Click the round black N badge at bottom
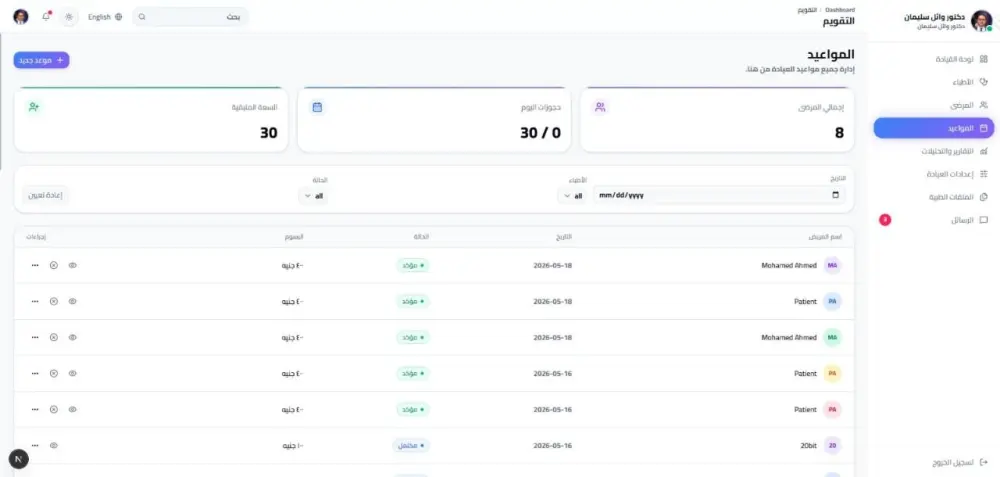 click(x=18, y=459)
